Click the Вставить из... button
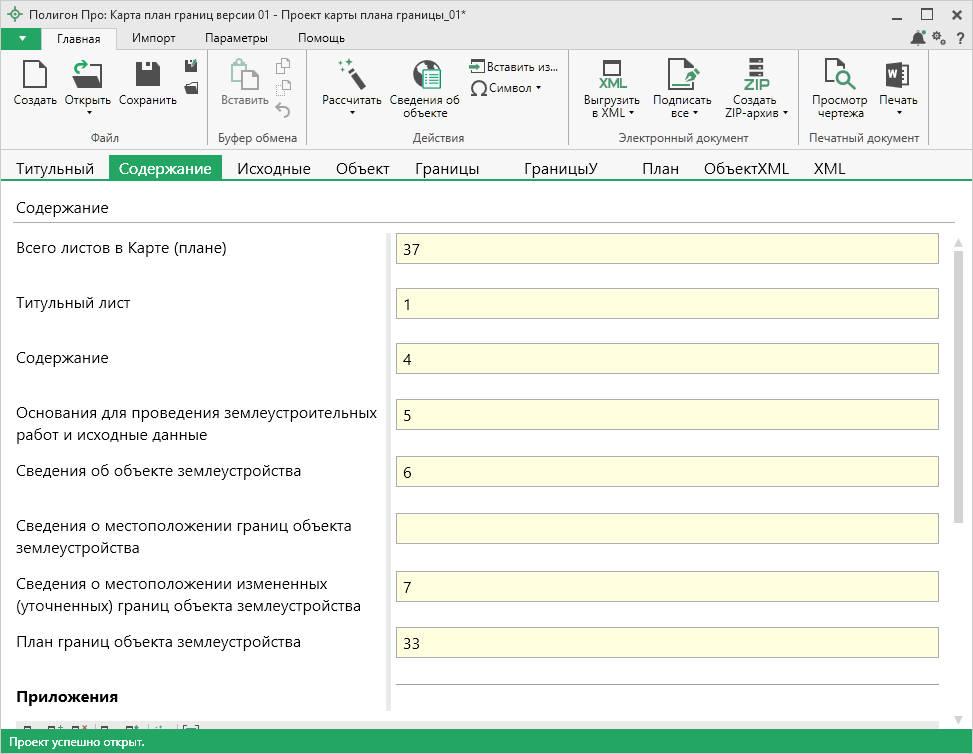 tap(513, 66)
